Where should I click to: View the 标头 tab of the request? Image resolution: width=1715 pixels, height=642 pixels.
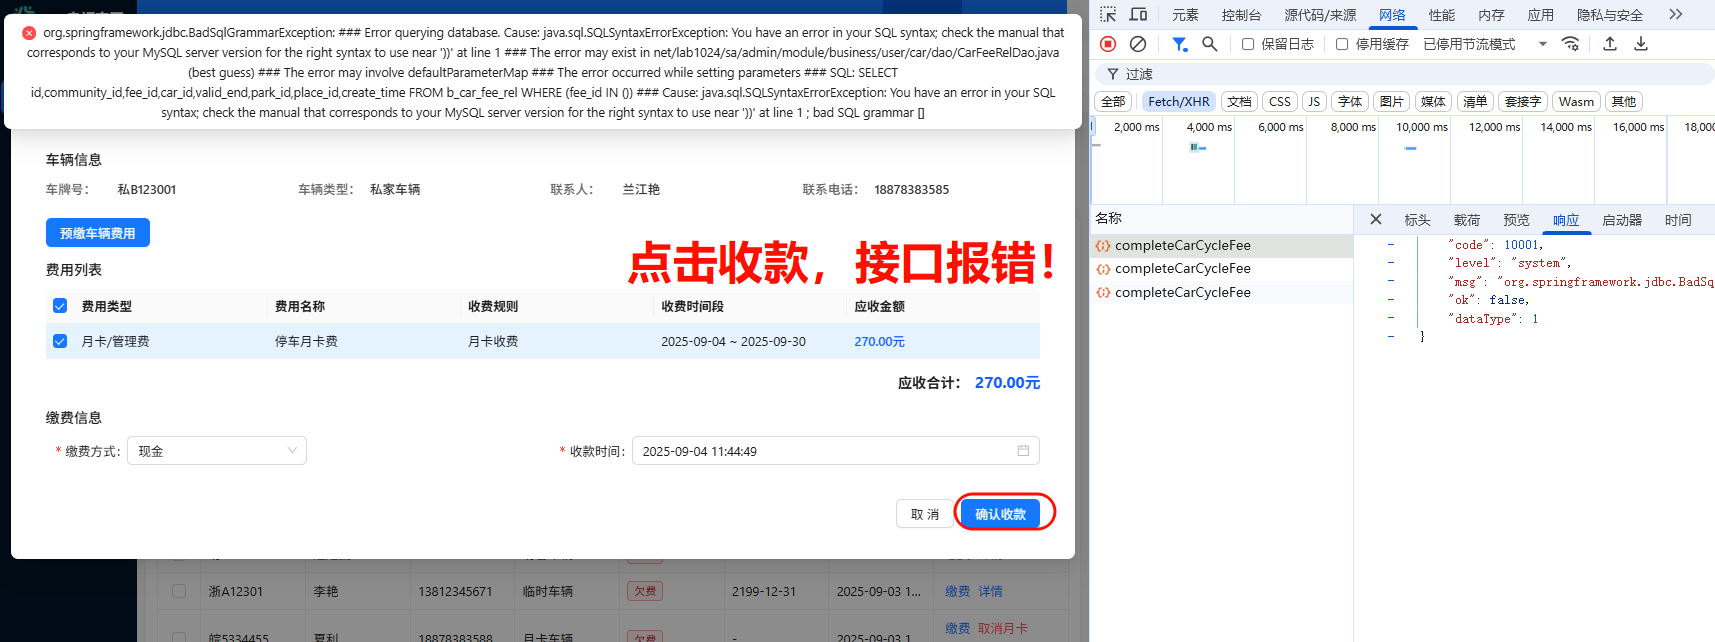click(1417, 220)
